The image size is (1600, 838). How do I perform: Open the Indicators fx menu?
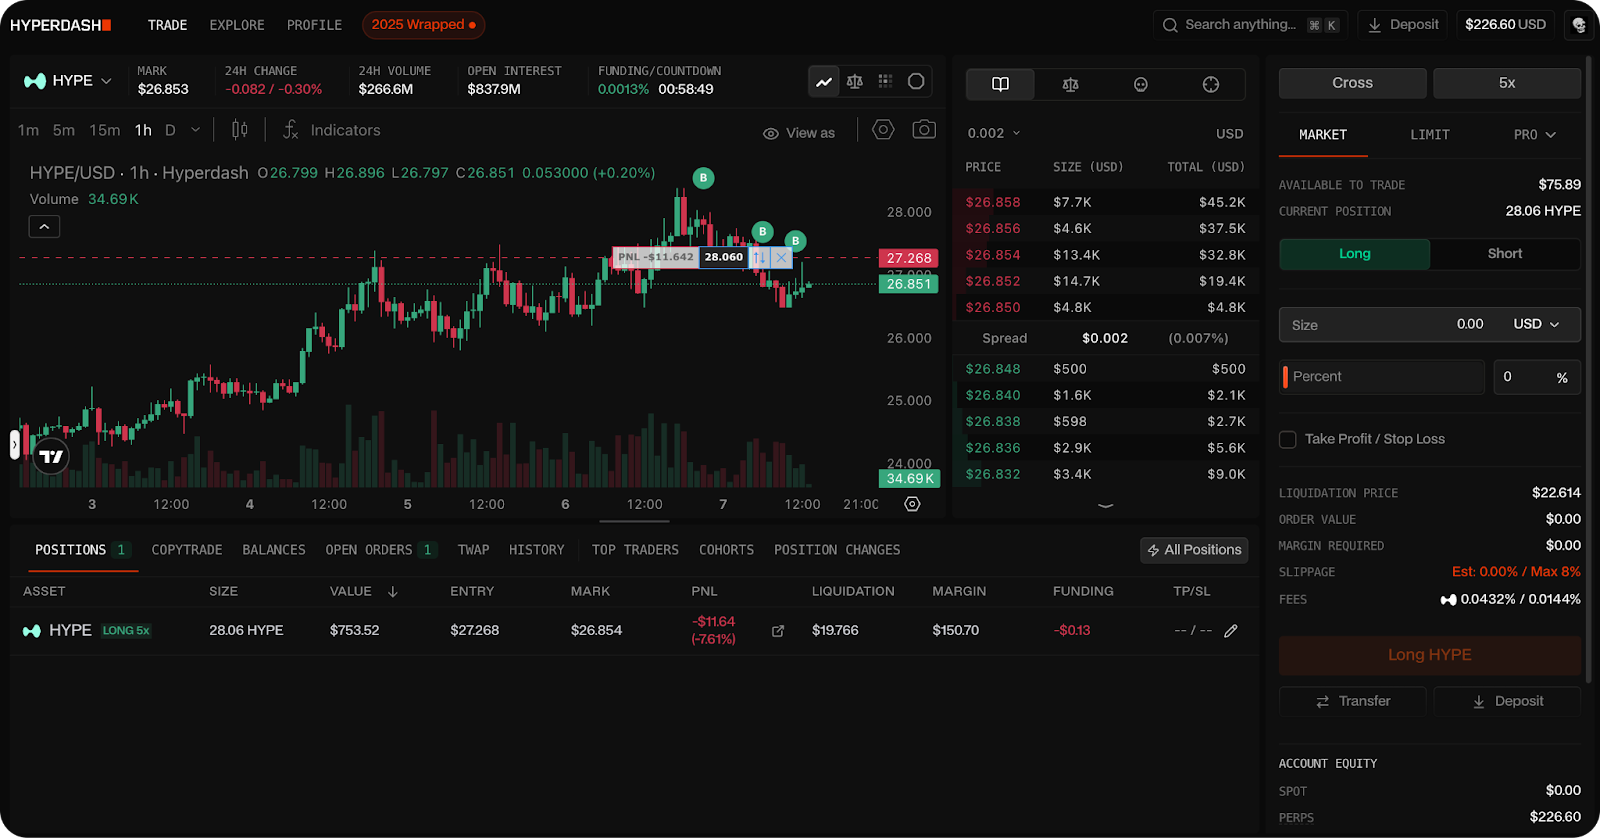[x=331, y=130]
